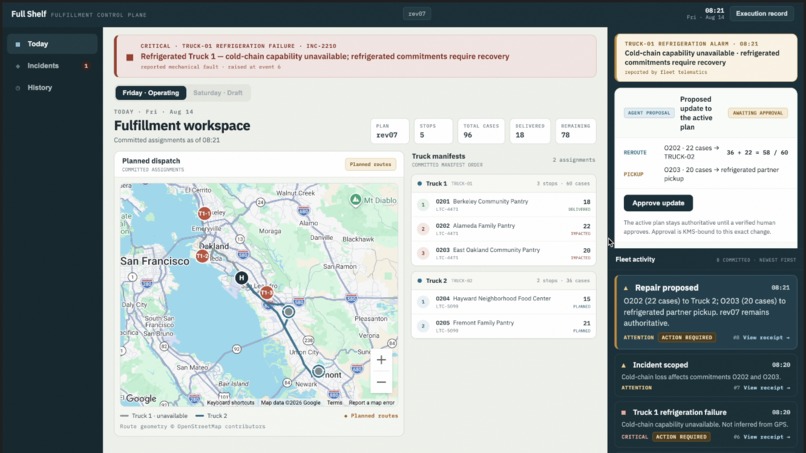Click the AWAITING APPROVAL tag
Viewport: 806px width, 453px height.
coord(758,113)
